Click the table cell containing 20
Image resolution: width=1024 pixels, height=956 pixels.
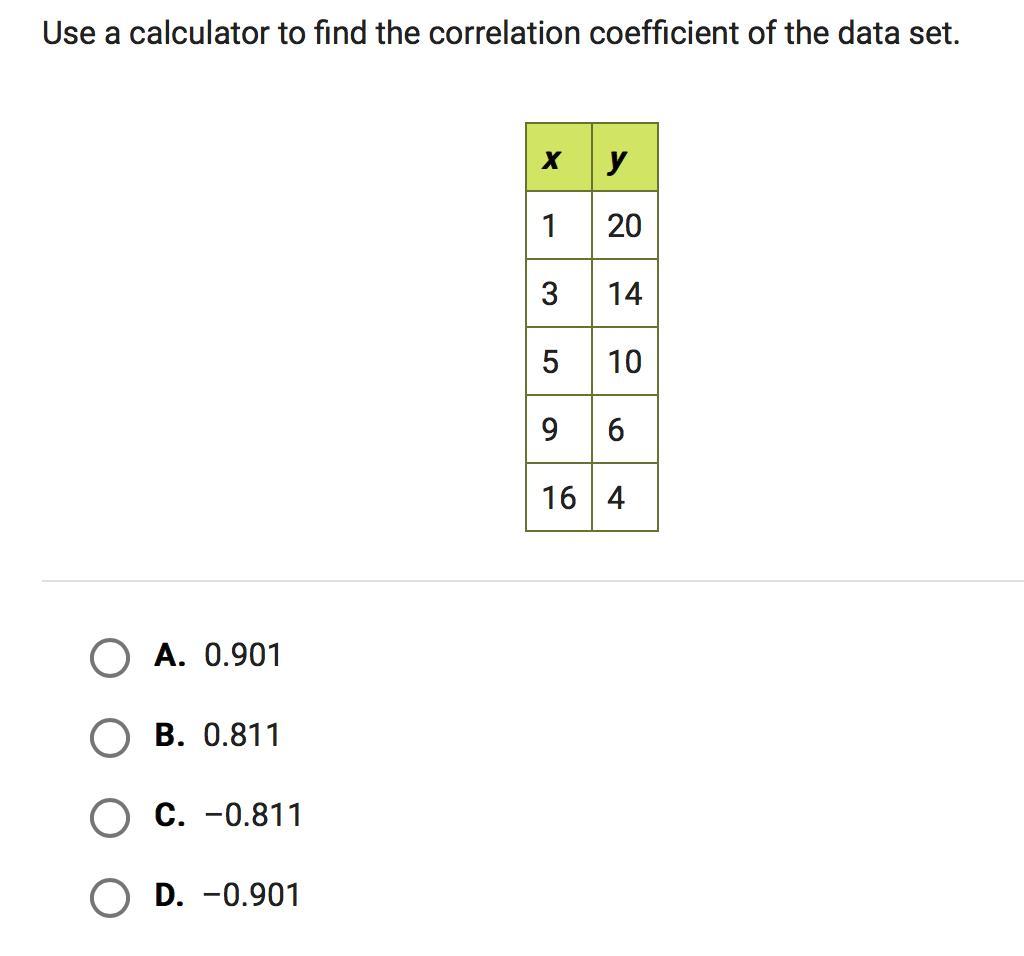[x=625, y=226]
